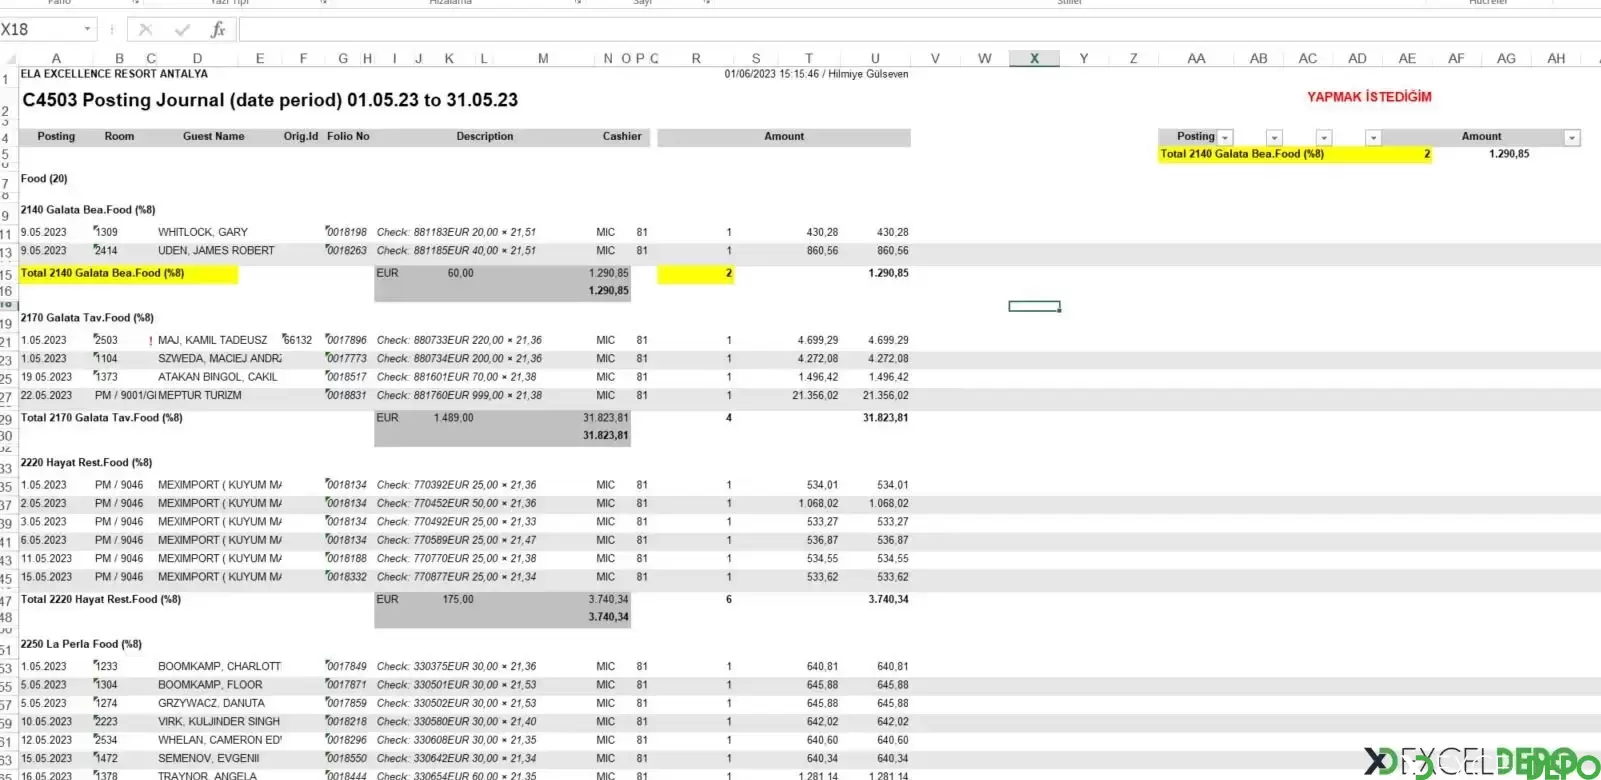Image resolution: width=1601 pixels, height=780 pixels.
Task: Select the row 29 header
Action: (x=7, y=419)
